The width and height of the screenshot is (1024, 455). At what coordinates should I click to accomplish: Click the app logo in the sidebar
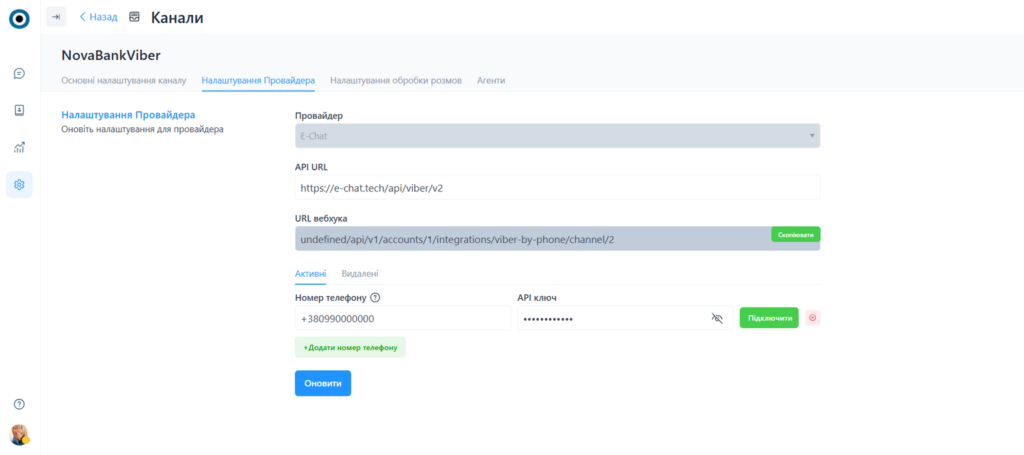pos(19,18)
